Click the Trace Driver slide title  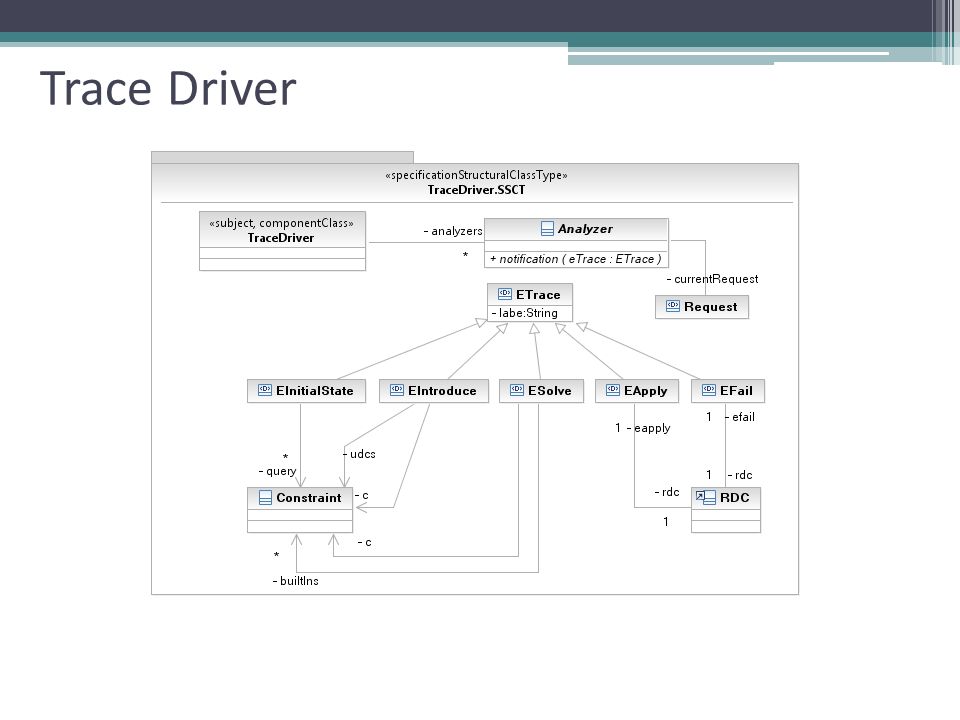pos(168,89)
